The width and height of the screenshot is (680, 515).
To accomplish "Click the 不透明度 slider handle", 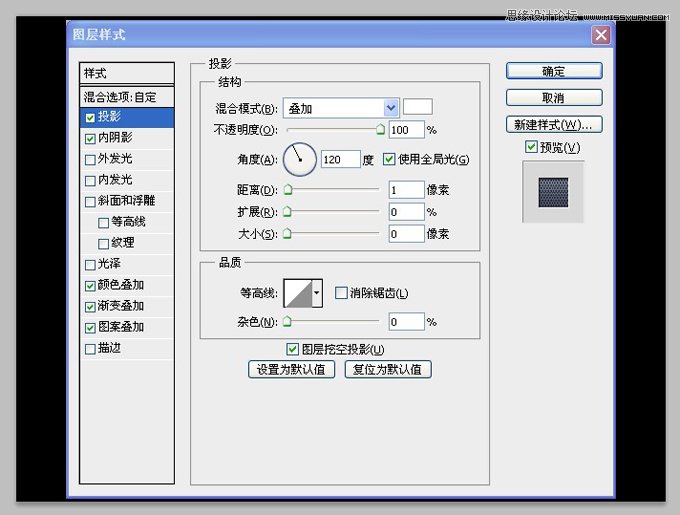I will (x=380, y=129).
